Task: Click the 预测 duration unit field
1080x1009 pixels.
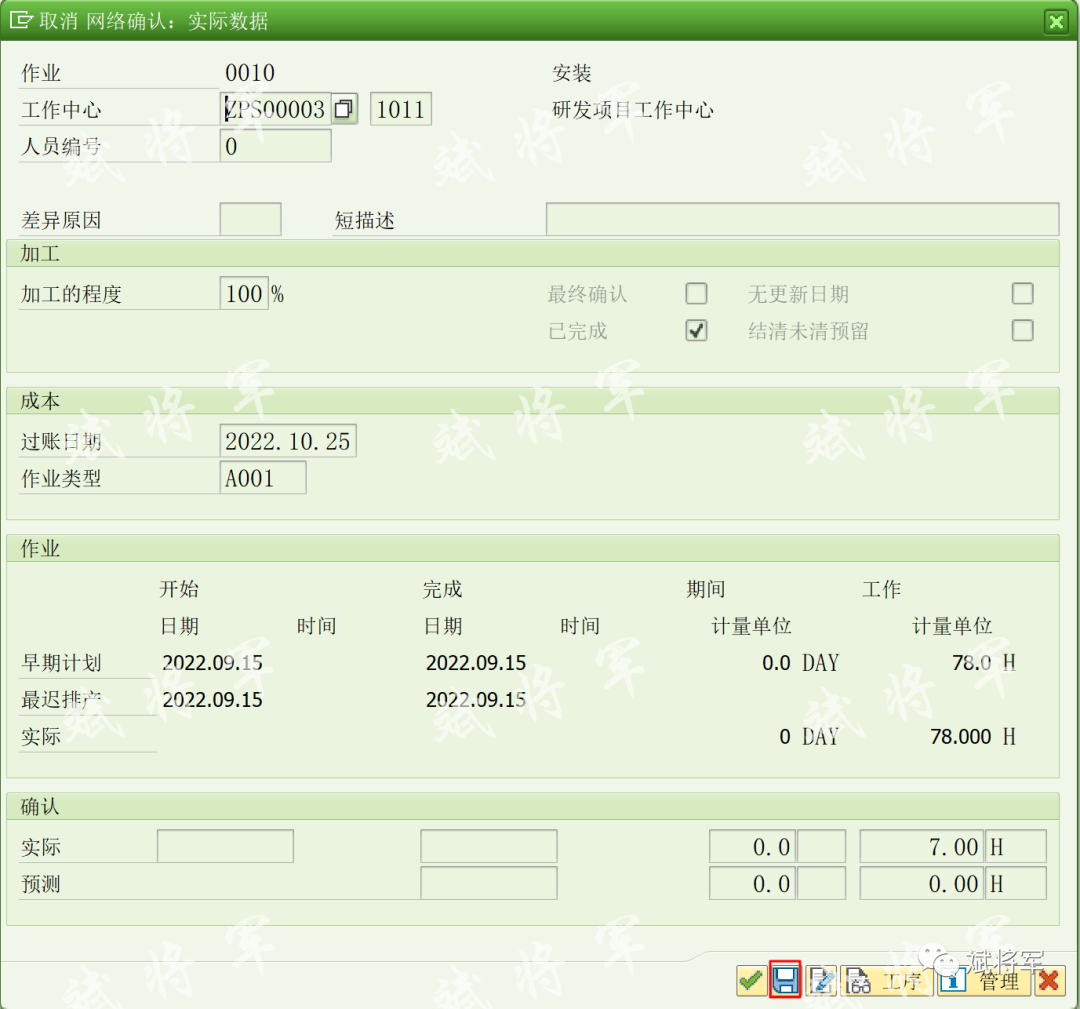Action: pyautogui.click(x=822, y=884)
